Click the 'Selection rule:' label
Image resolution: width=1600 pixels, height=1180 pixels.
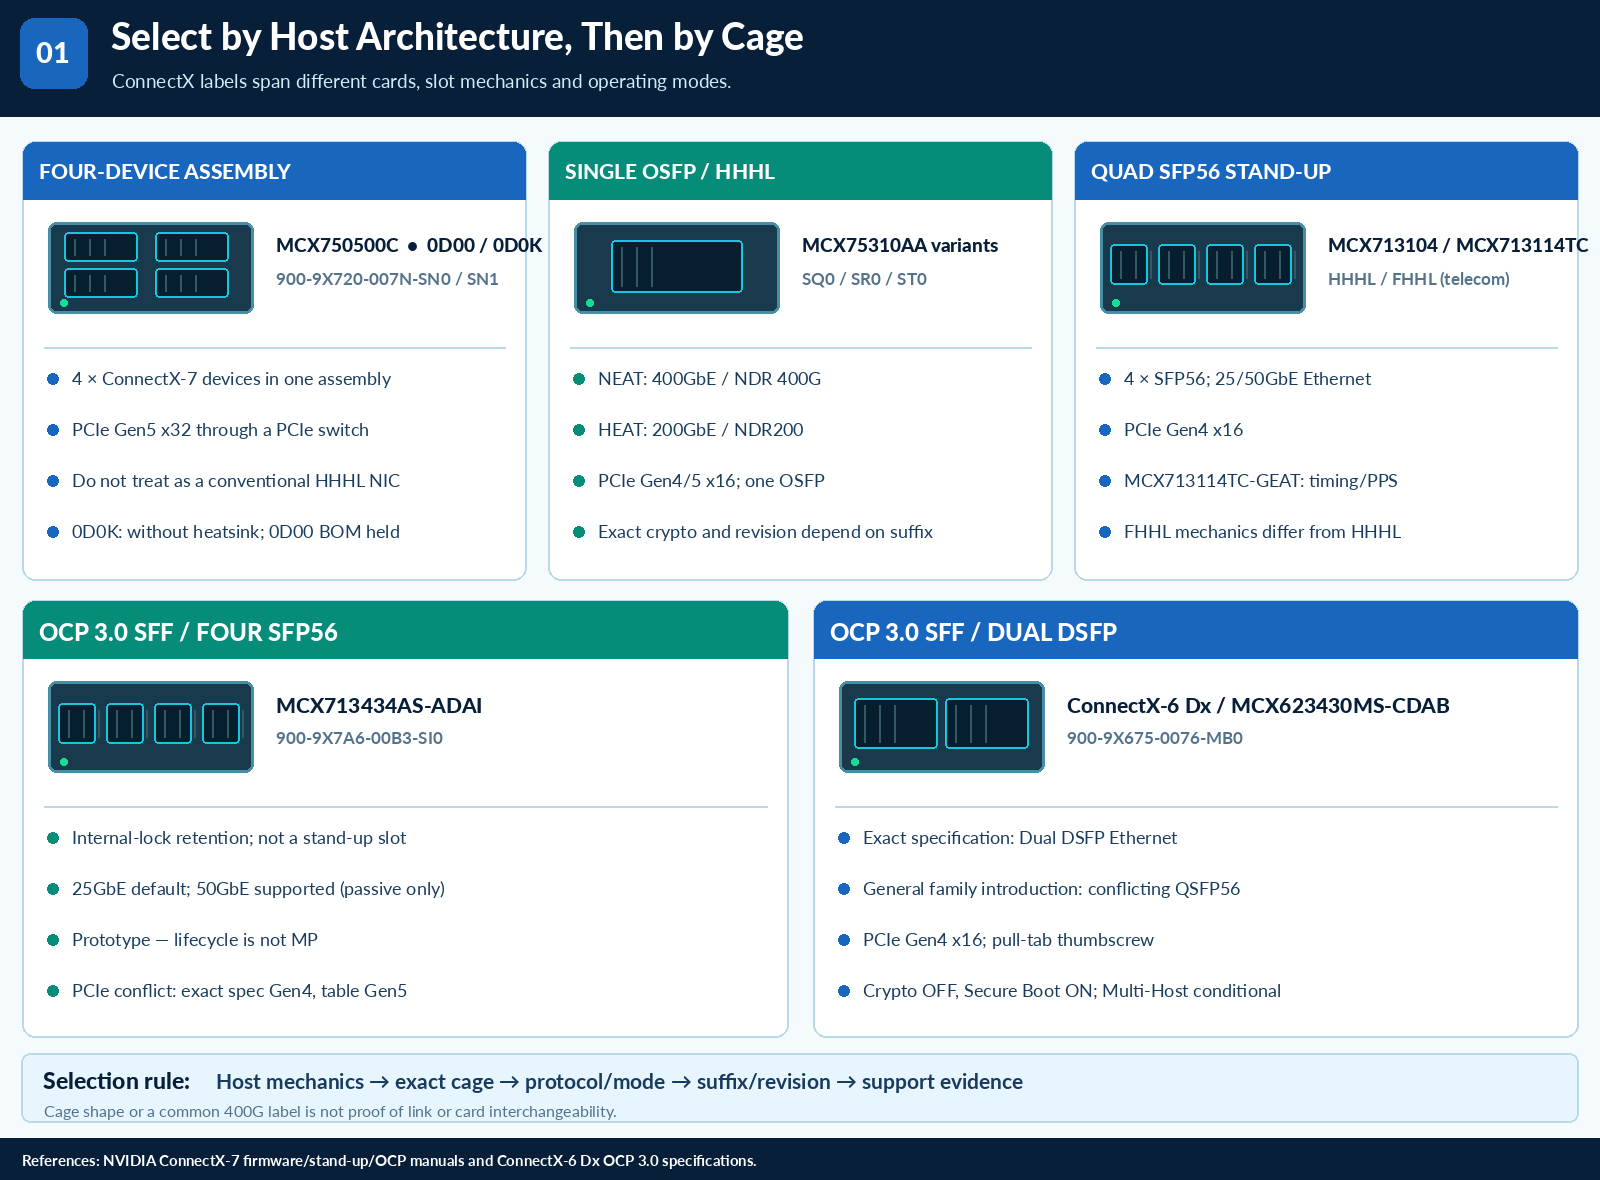(116, 1081)
